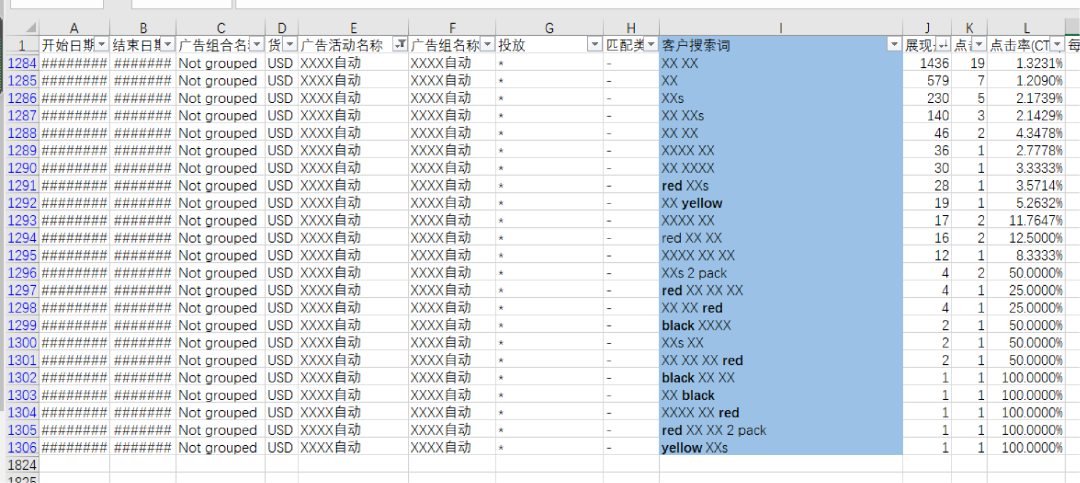Open filter dropdown for 客户搜索词 column
This screenshot has width=1080, height=483.
pos(894,45)
